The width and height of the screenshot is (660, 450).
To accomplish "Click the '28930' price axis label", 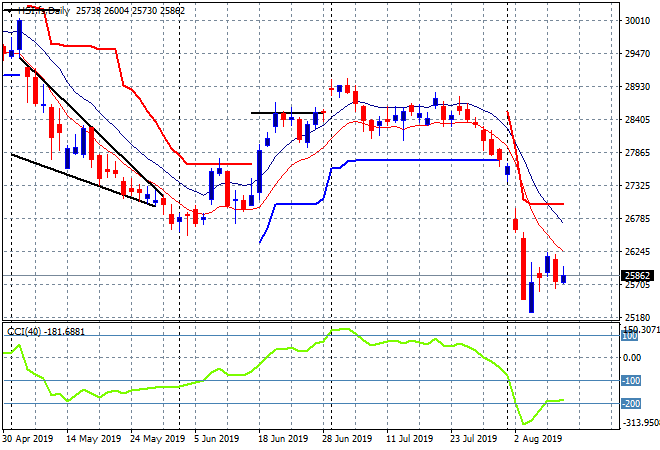I will click(637, 87).
